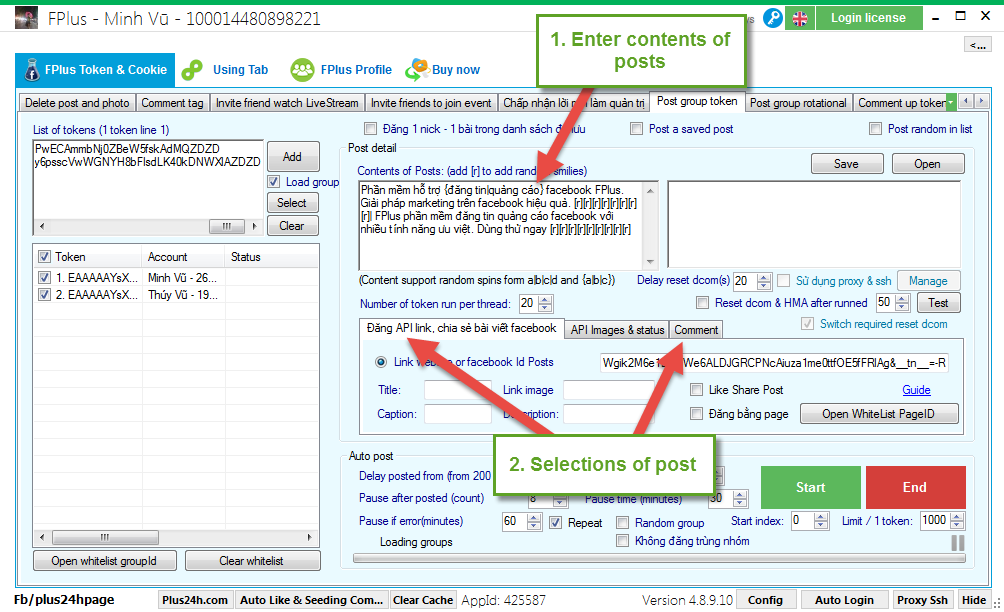The width and height of the screenshot is (1004, 612).
Task: Switch to API Images & status tab
Action: click(617, 330)
